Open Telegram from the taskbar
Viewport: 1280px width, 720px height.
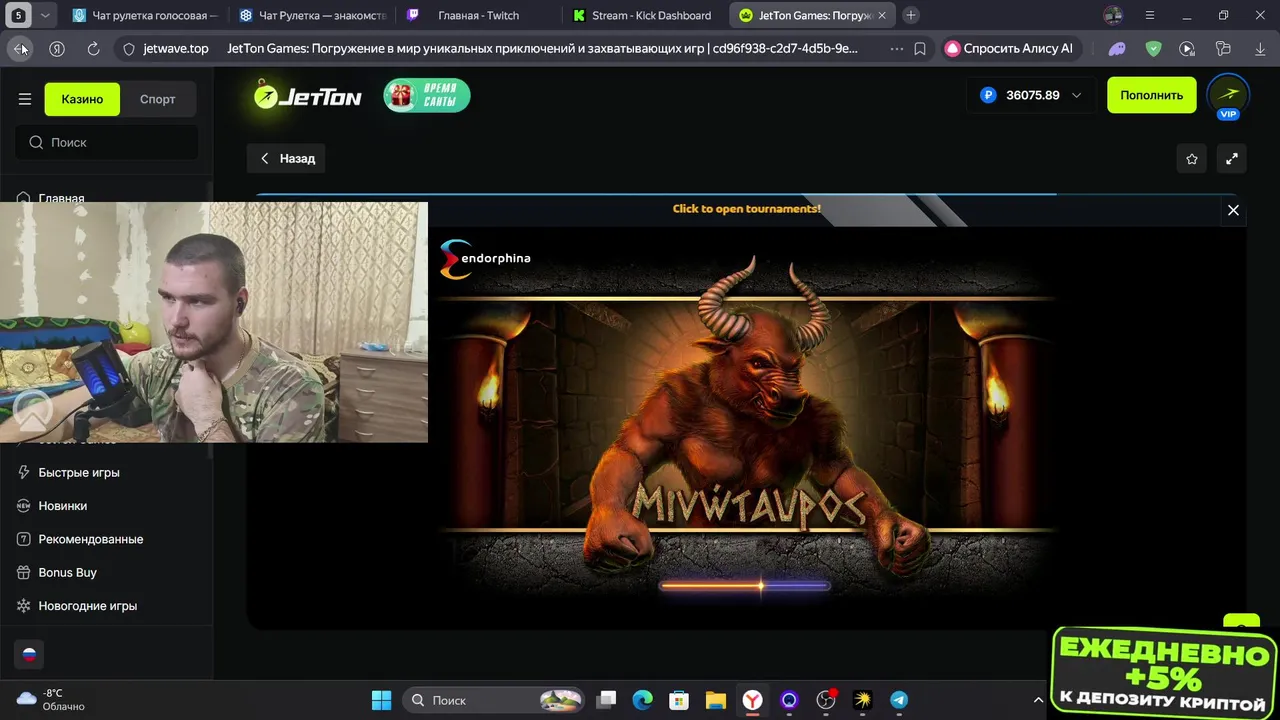coord(899,700)
